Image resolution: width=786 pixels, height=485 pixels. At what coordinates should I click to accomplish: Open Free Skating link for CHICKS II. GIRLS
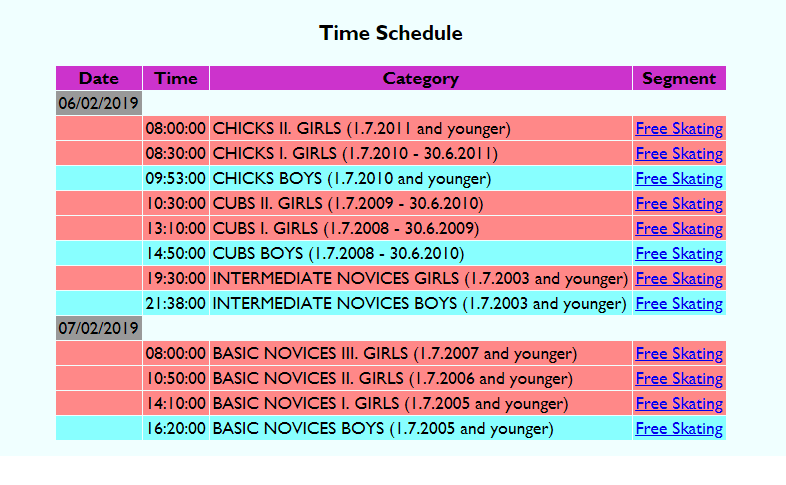[679, 129]
